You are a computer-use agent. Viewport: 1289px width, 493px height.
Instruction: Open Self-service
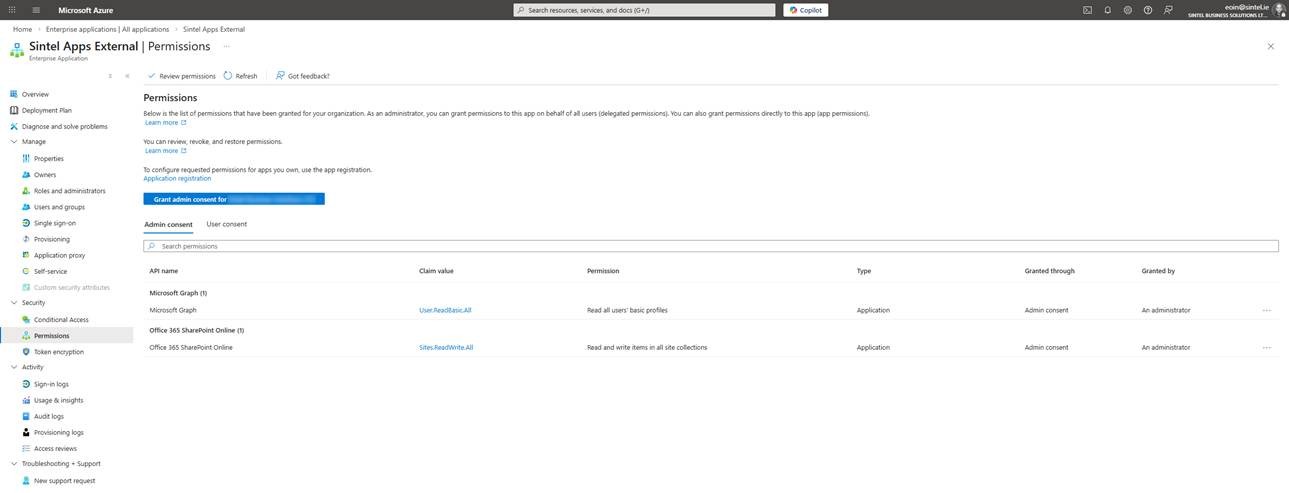50,271
